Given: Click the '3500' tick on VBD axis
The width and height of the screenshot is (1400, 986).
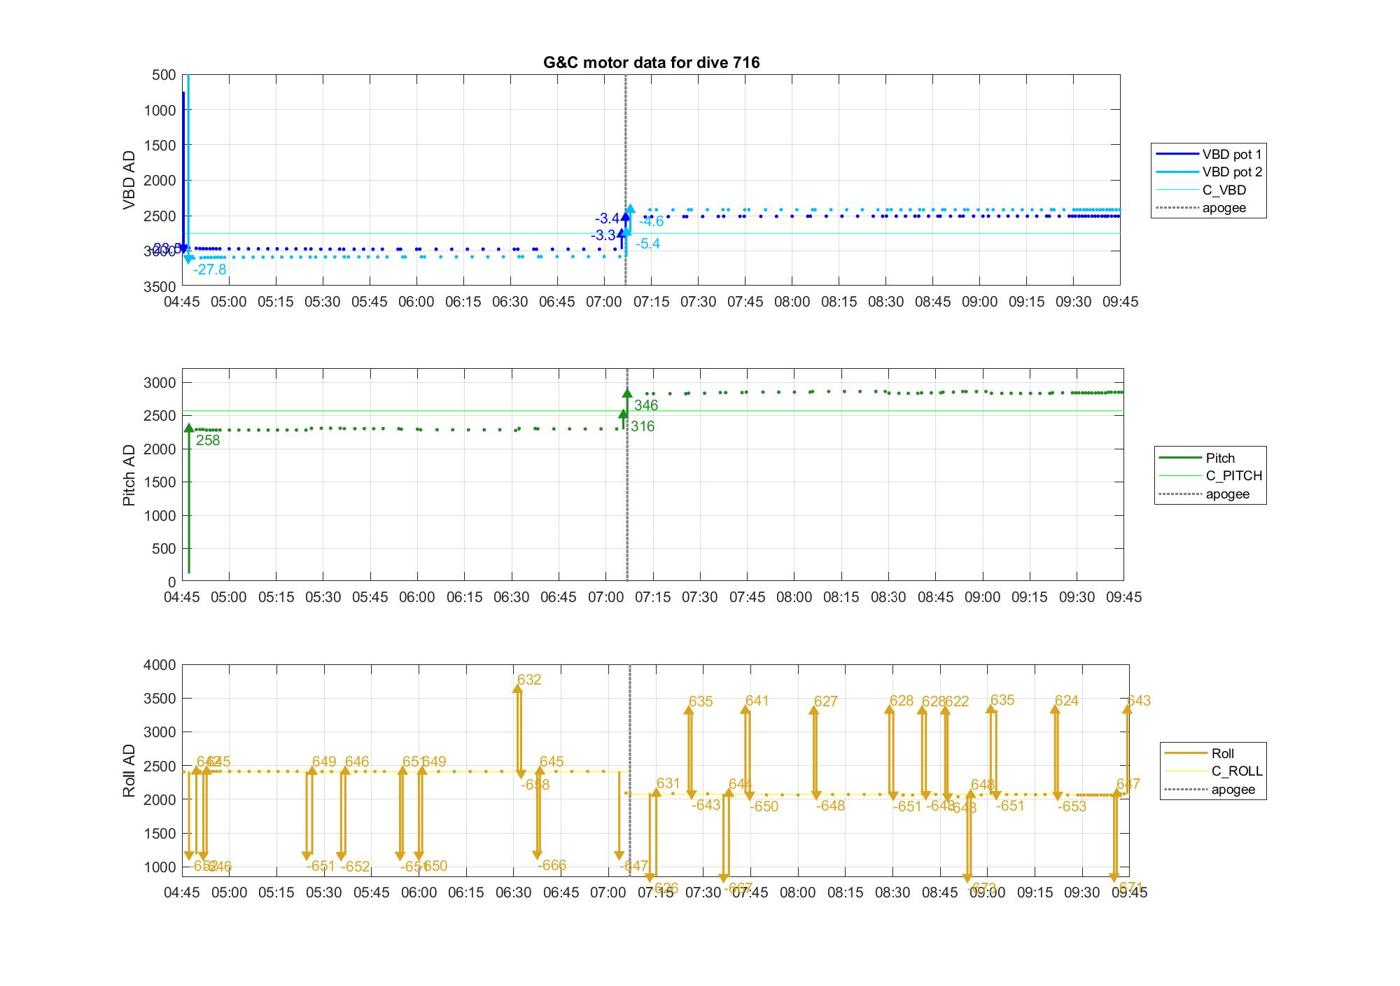Looking at the screenshot, I should (x=160, y=286).
